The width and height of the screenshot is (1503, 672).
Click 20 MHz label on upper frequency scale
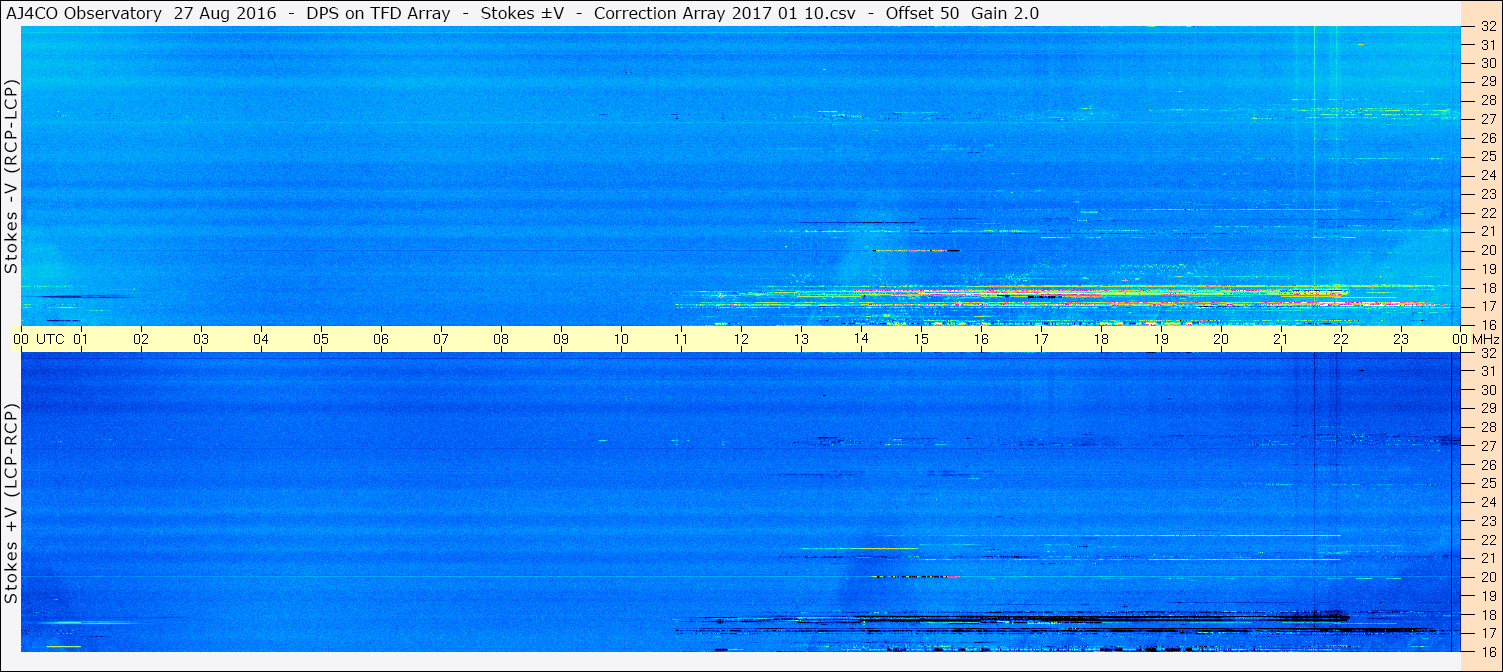pos(1487,250)
